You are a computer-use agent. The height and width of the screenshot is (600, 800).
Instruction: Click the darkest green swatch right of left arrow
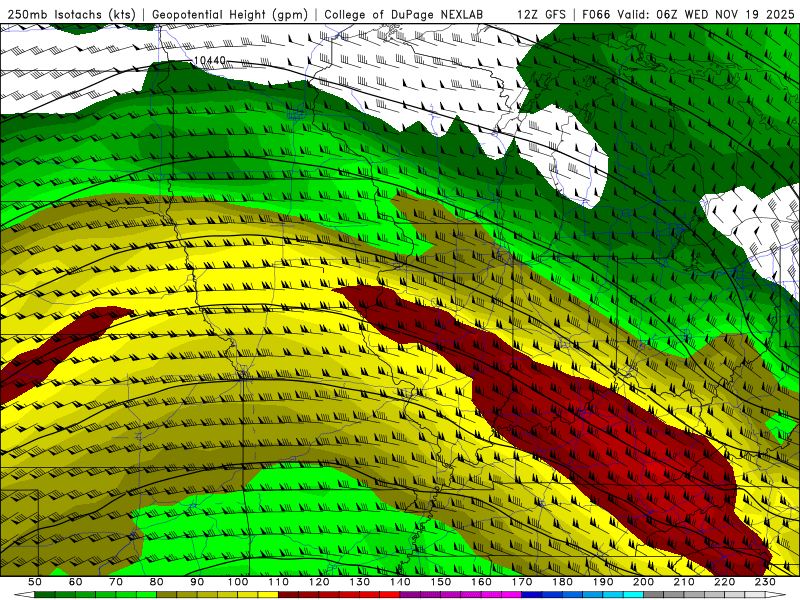click(44, 594)
